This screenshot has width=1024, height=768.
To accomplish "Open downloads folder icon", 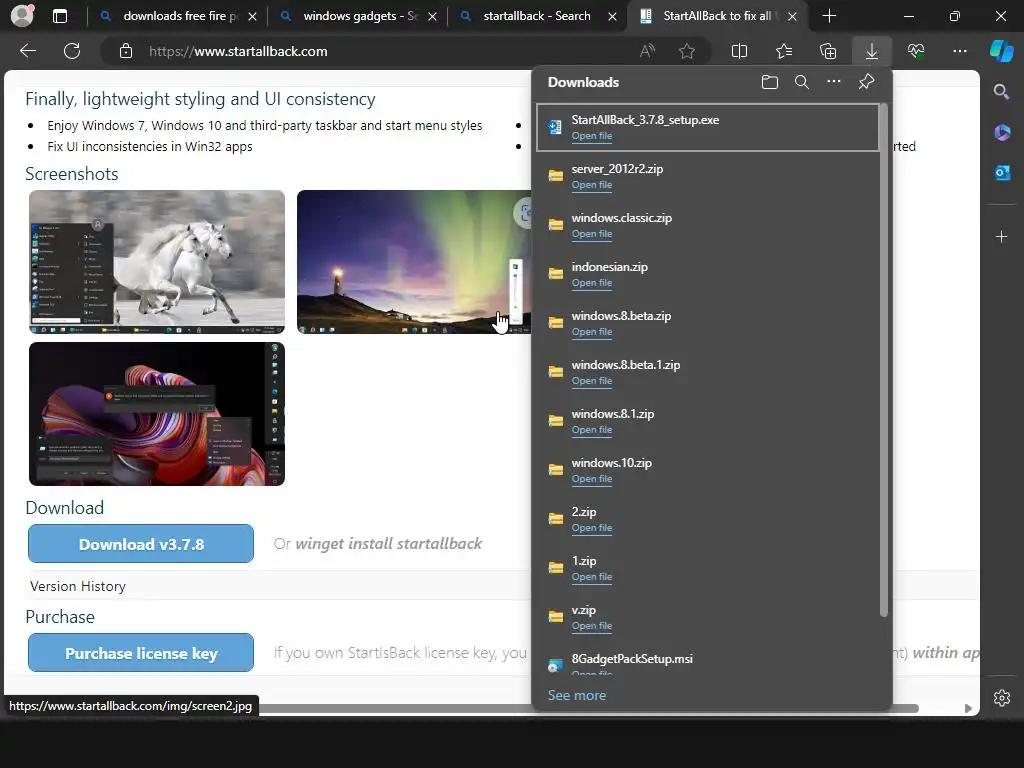I will click(x=770, y=82).
